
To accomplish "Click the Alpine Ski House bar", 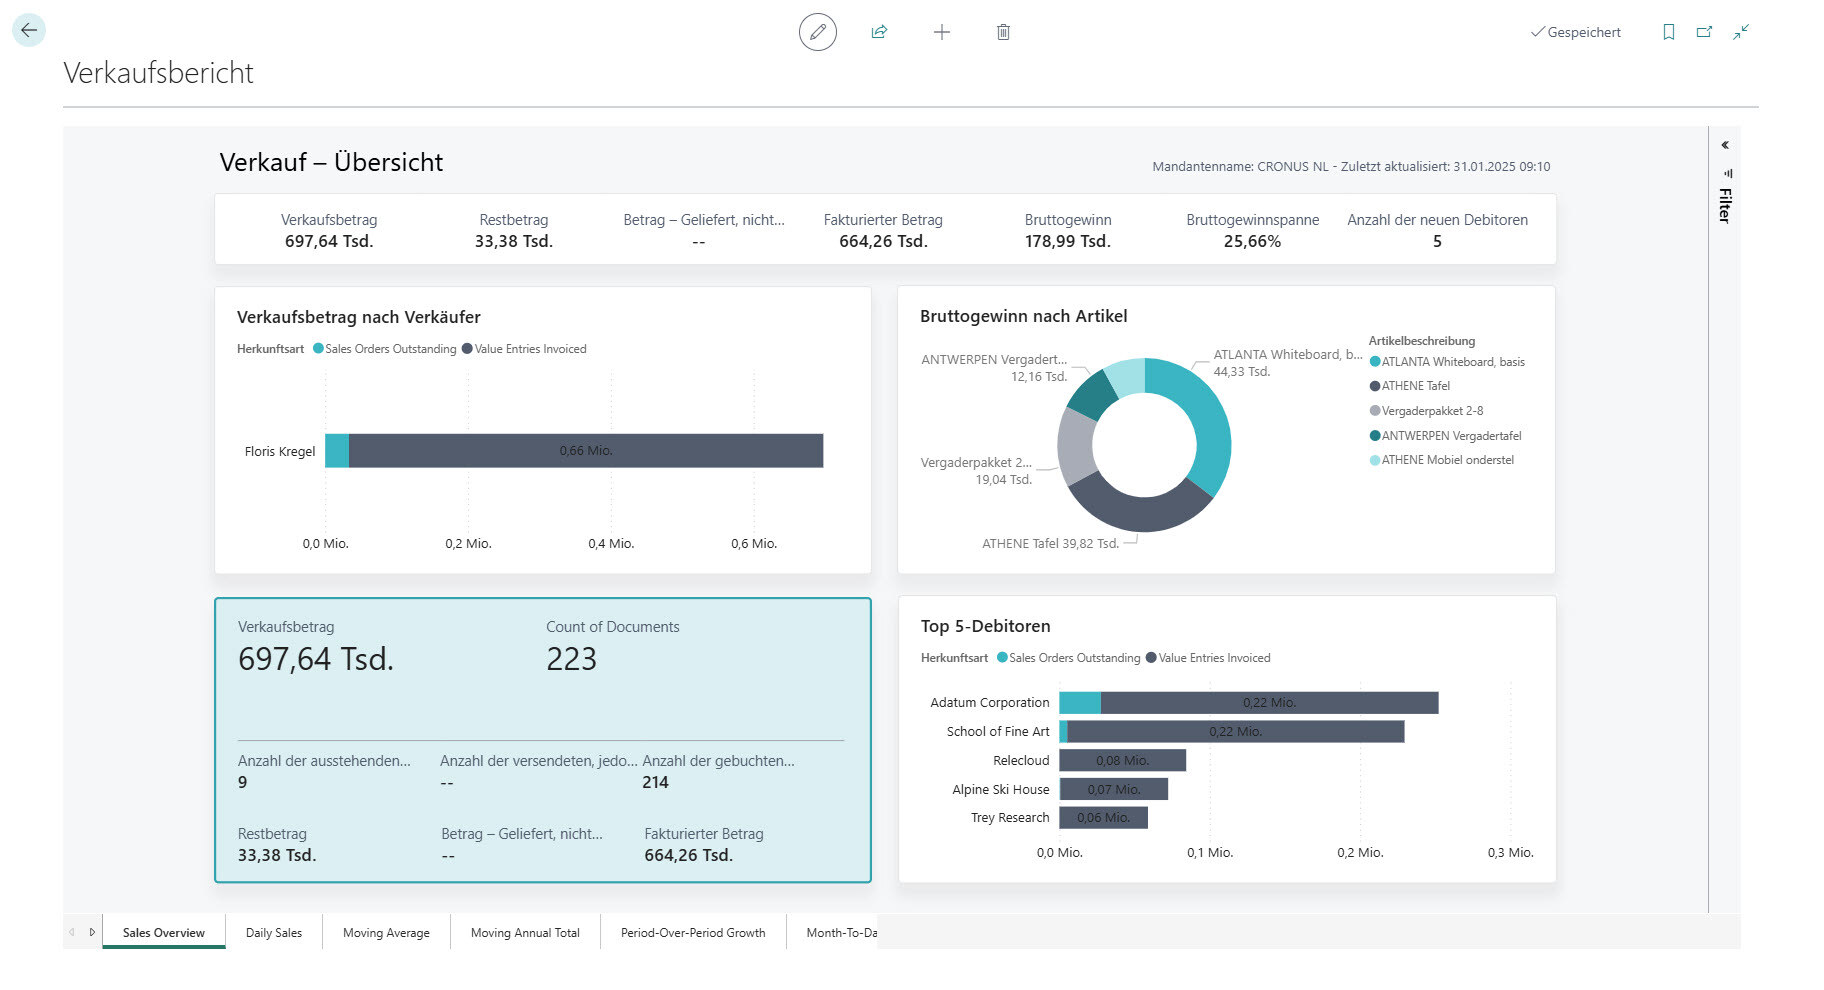I will [1113, 789].
